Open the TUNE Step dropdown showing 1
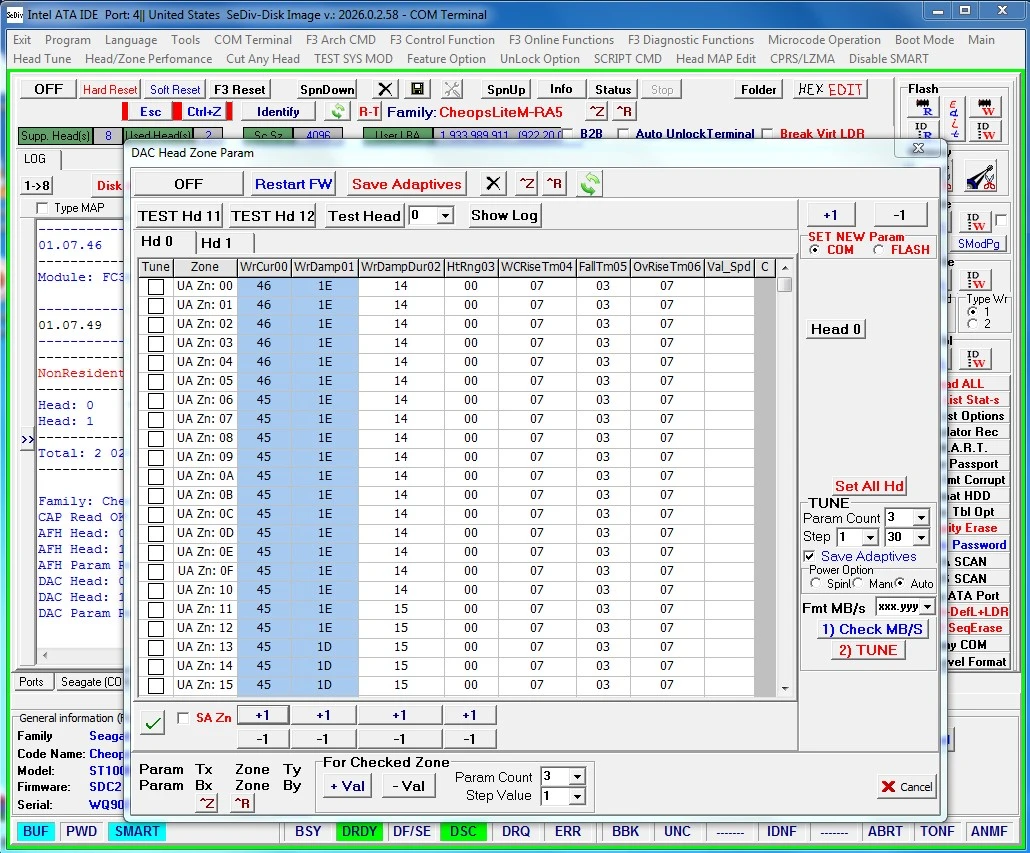1030x853 pixels. tap(870, 537)
